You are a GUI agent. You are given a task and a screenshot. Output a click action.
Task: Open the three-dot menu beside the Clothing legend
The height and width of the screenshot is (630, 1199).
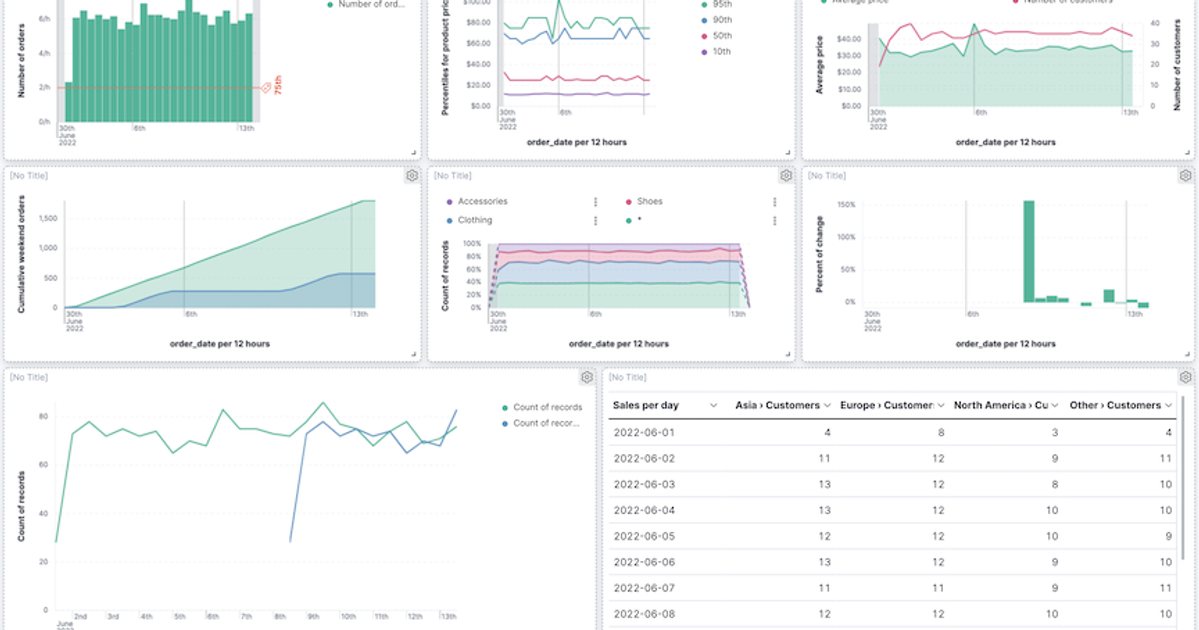pyautogui.click(x=596, y=219)
